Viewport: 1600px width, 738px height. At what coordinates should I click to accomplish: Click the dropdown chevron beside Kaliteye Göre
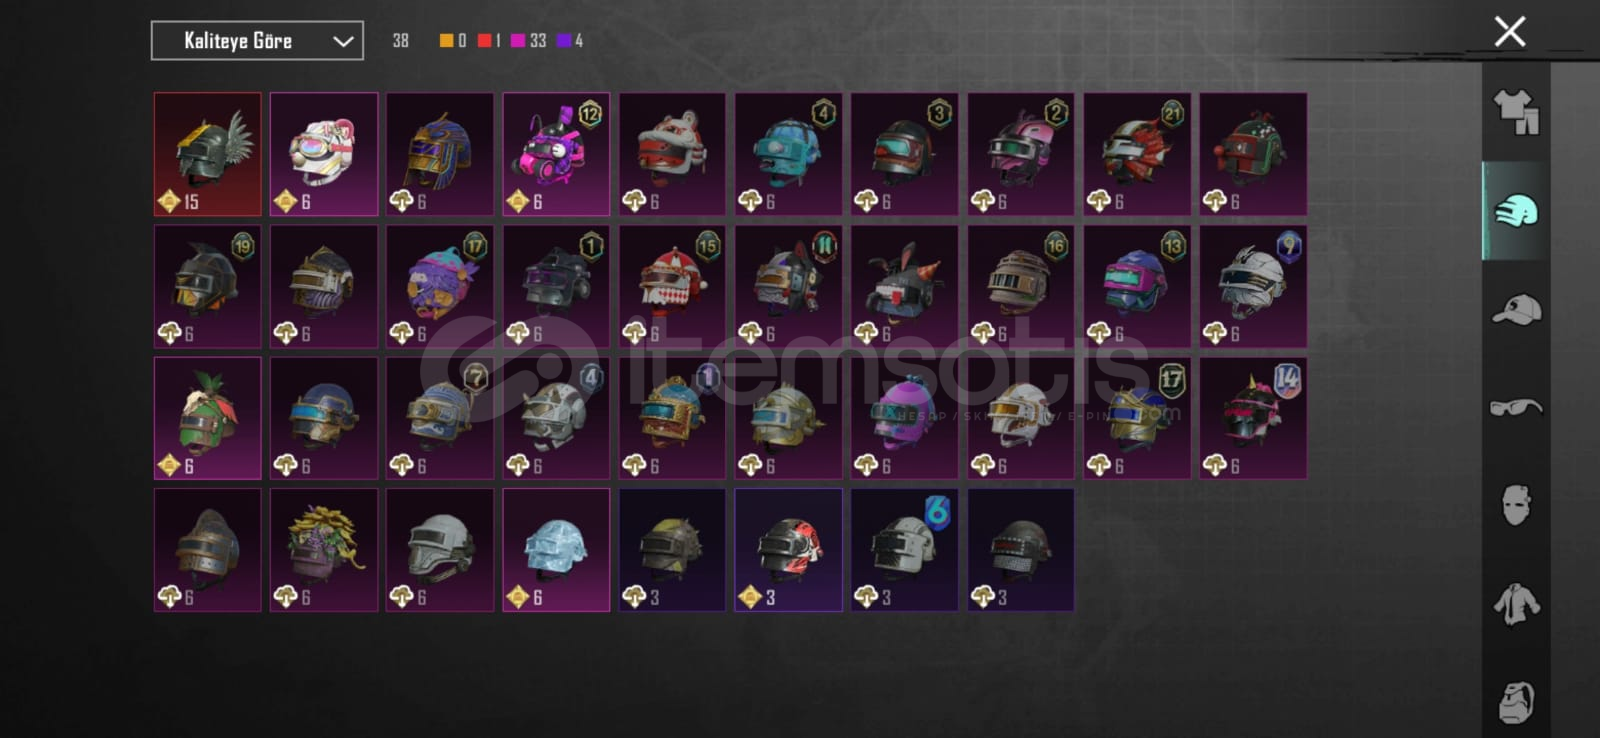click(x=343, y=41)
